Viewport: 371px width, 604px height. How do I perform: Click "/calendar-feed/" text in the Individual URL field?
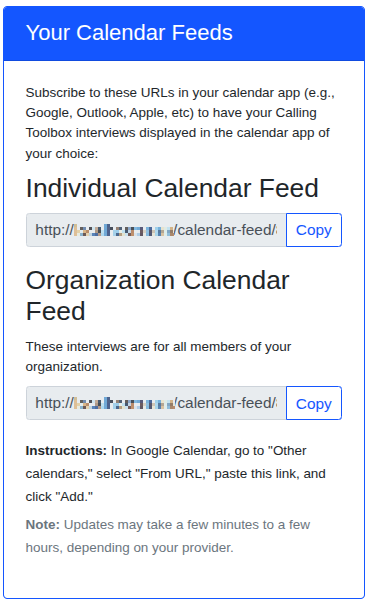tap(225, 230)
